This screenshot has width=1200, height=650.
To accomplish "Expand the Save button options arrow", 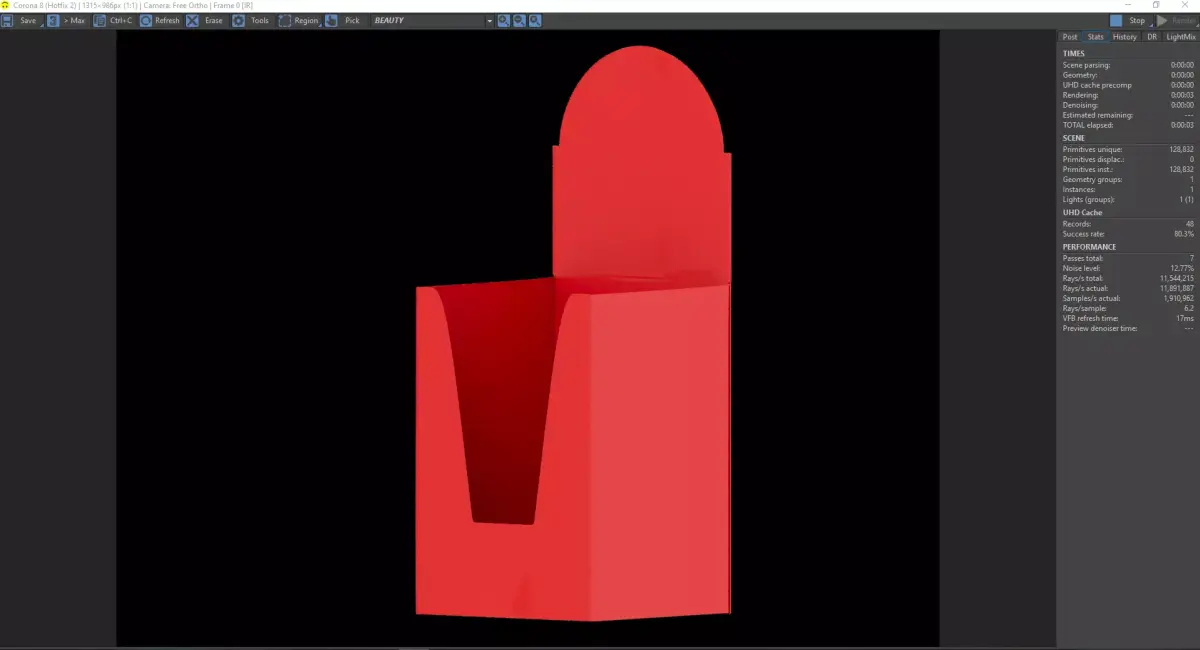I will tap(44, 24).
